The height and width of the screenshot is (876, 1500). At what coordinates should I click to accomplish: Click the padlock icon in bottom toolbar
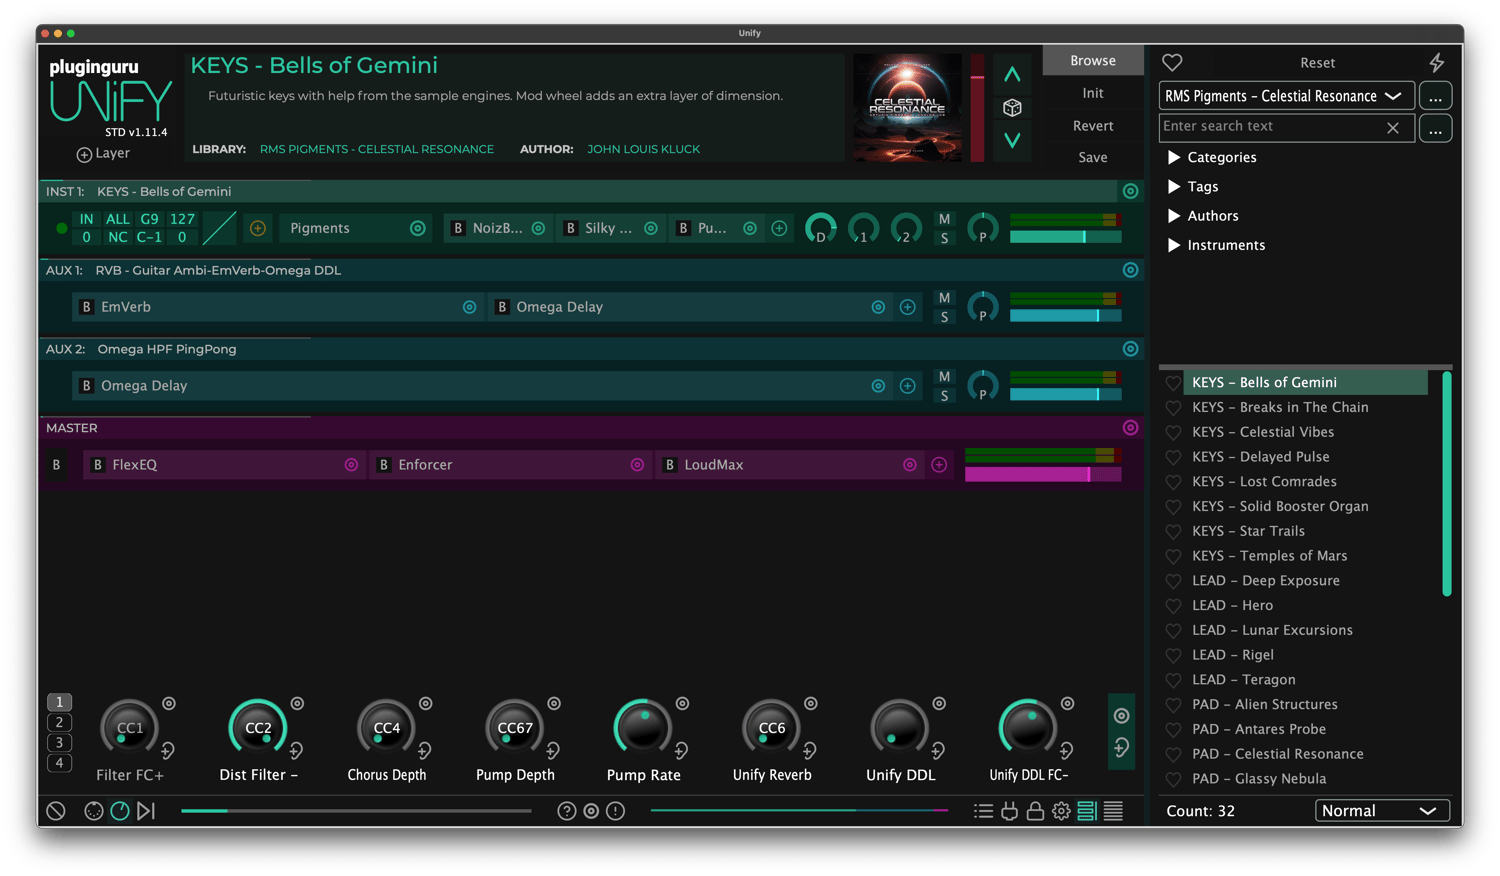(x=1035, y=811)
